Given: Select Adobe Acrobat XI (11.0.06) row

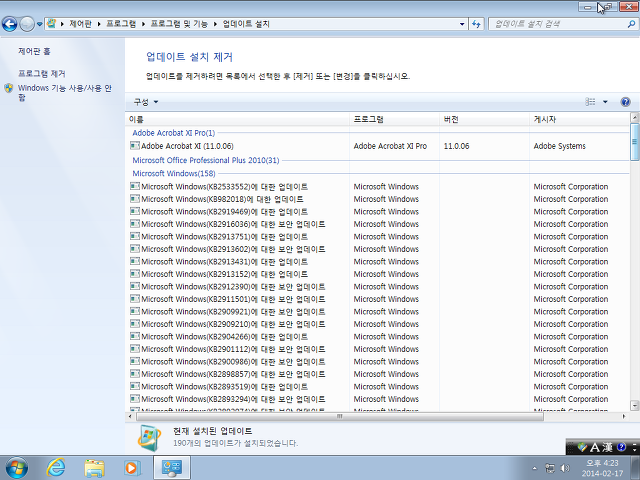Looking at the screenshot, I should (378, 146).
